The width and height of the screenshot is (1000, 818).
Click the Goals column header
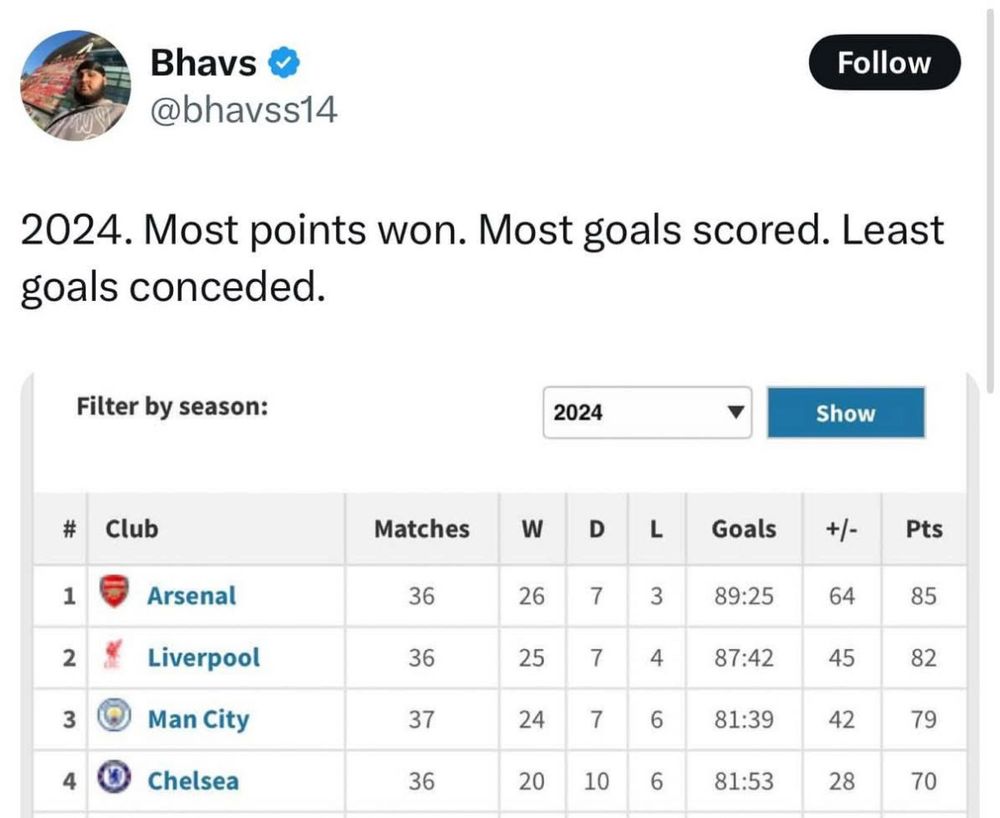pyautogui.click(x=743, y=528)
